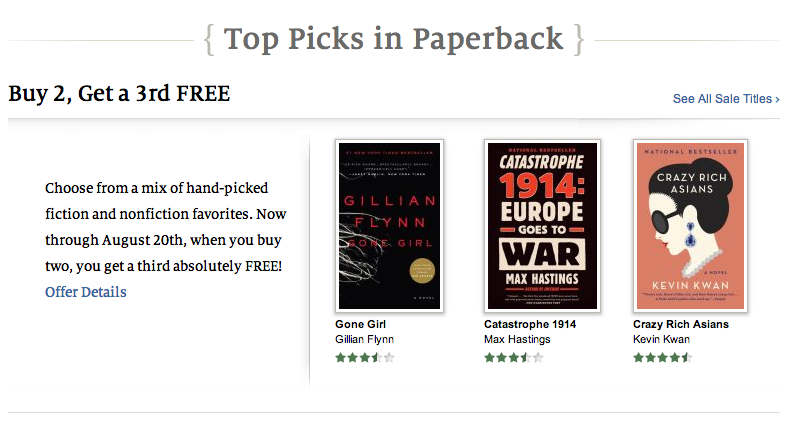Open the Gone Girl title link
The image size is (791, 440).
coord(361,325)
